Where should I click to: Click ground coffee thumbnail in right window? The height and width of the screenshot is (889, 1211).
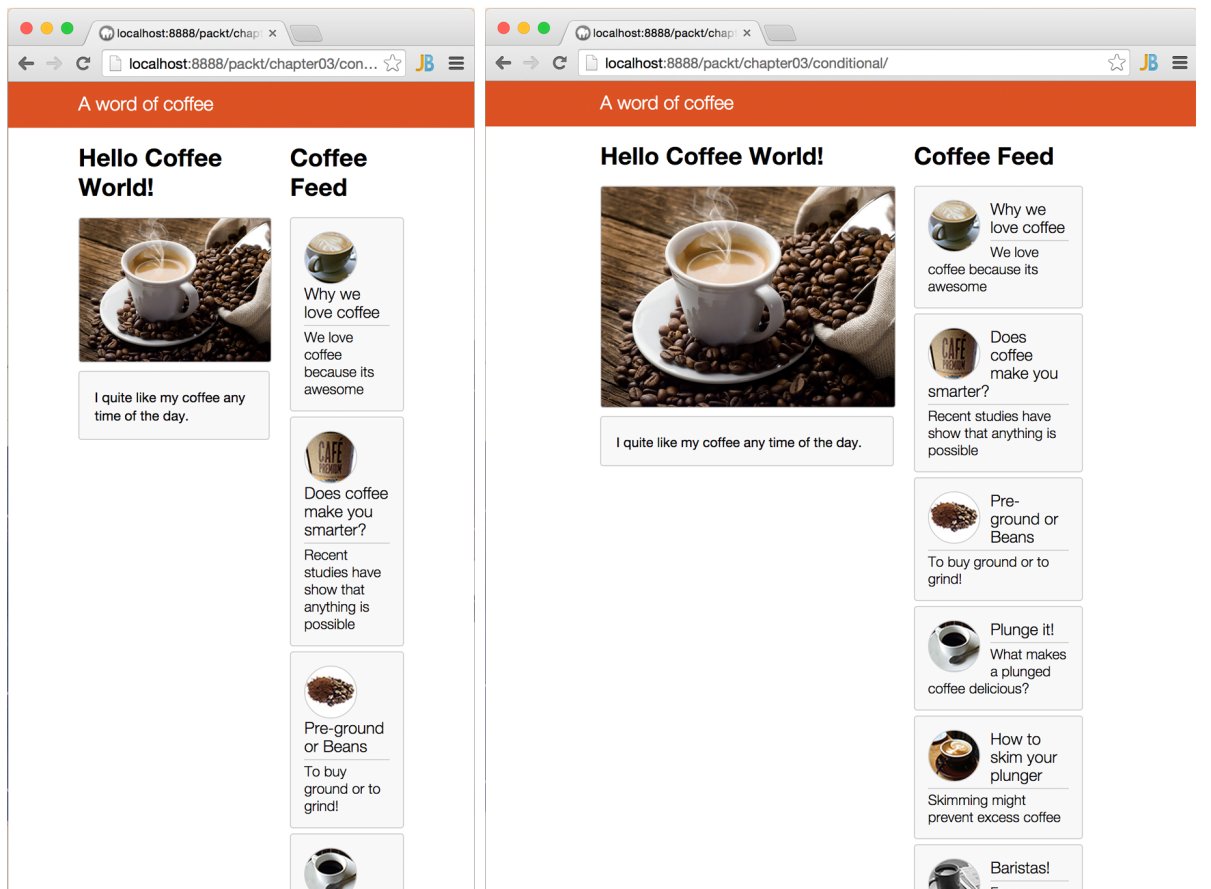[x=954, y=517]
